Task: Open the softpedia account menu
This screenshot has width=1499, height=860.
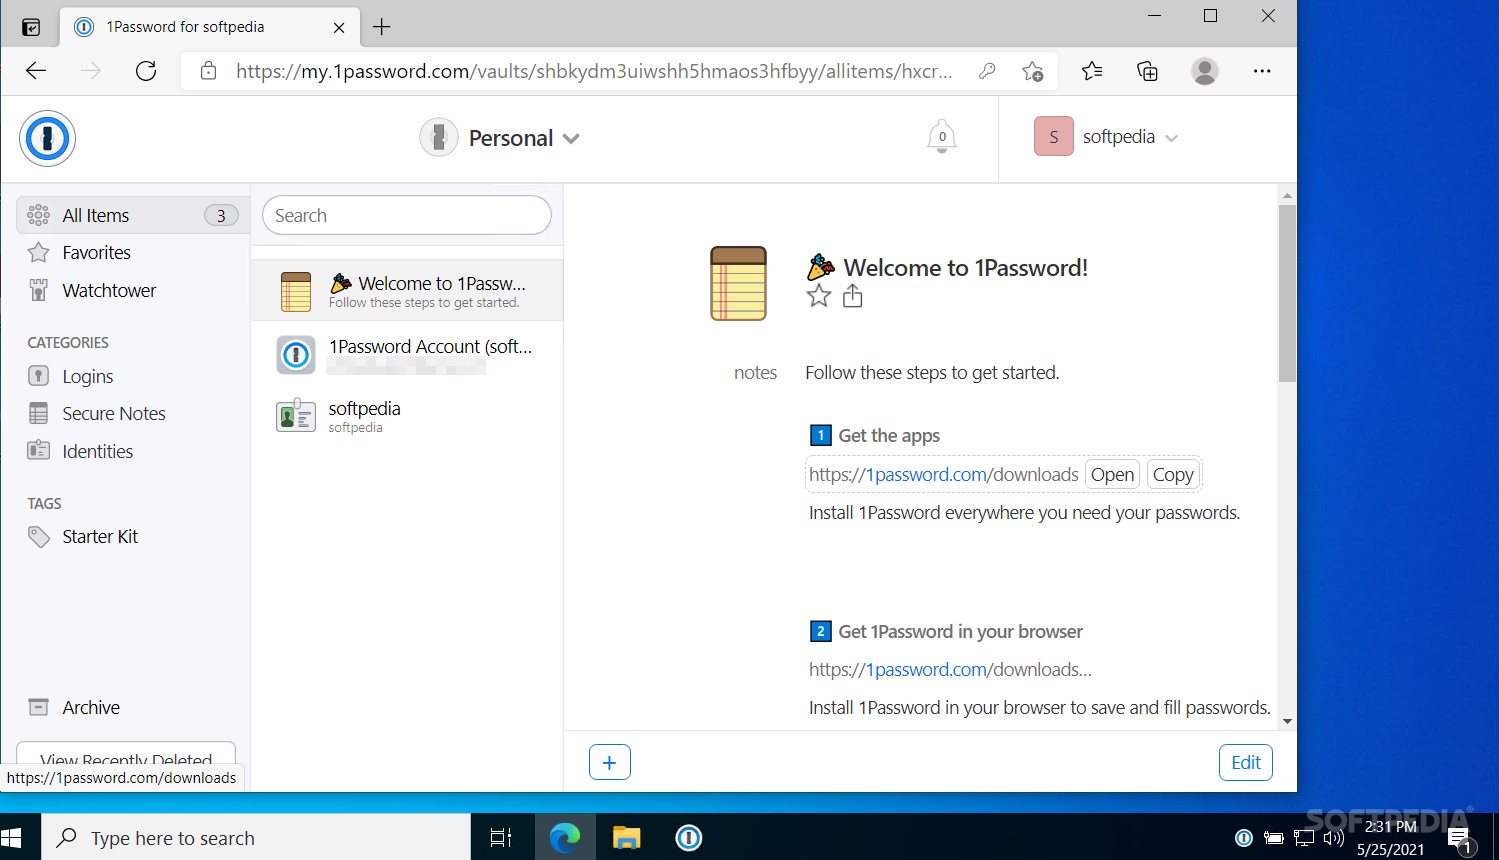Action: pyautogui.click(x=1106, y=137)
